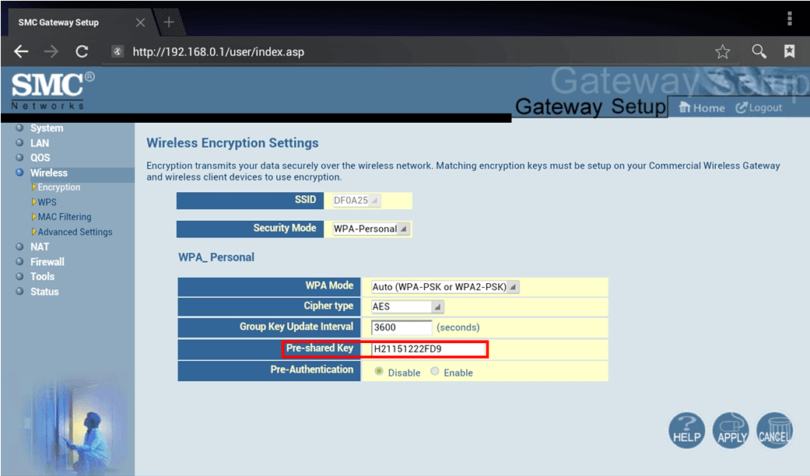Image resolution: width=810 pixels, height=476 pixels.
Task: Select the Disable Pre-Authentication radio button
Action: [379, 371]
